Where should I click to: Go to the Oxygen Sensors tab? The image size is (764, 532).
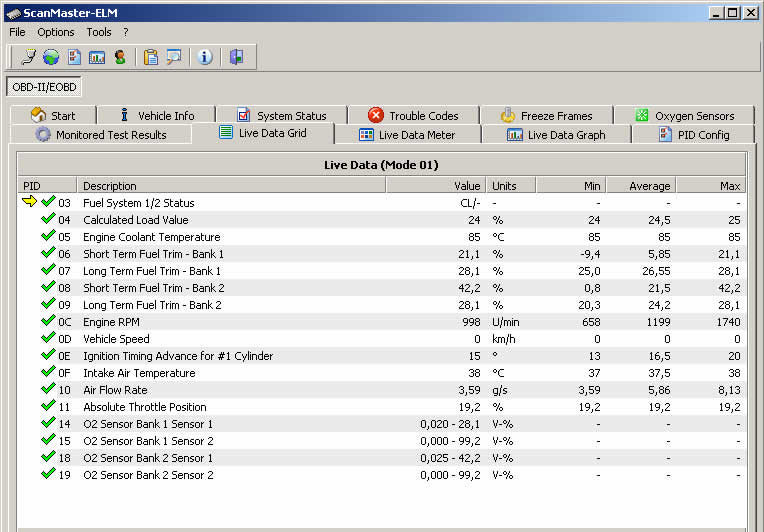[x=684, y=116]
